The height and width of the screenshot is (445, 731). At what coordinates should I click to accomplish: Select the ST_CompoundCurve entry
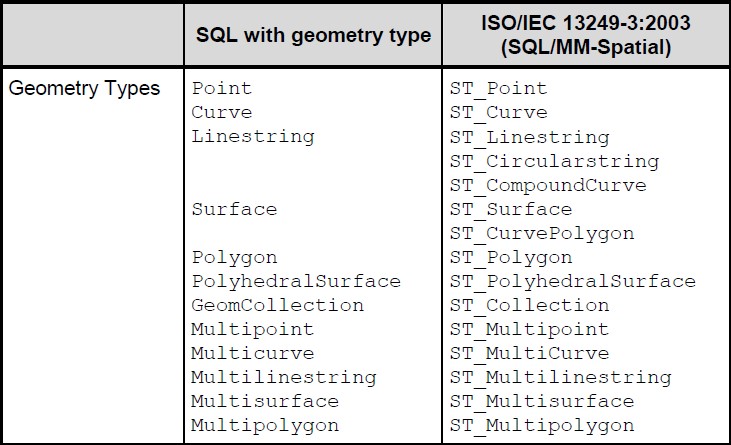point(548,185)
